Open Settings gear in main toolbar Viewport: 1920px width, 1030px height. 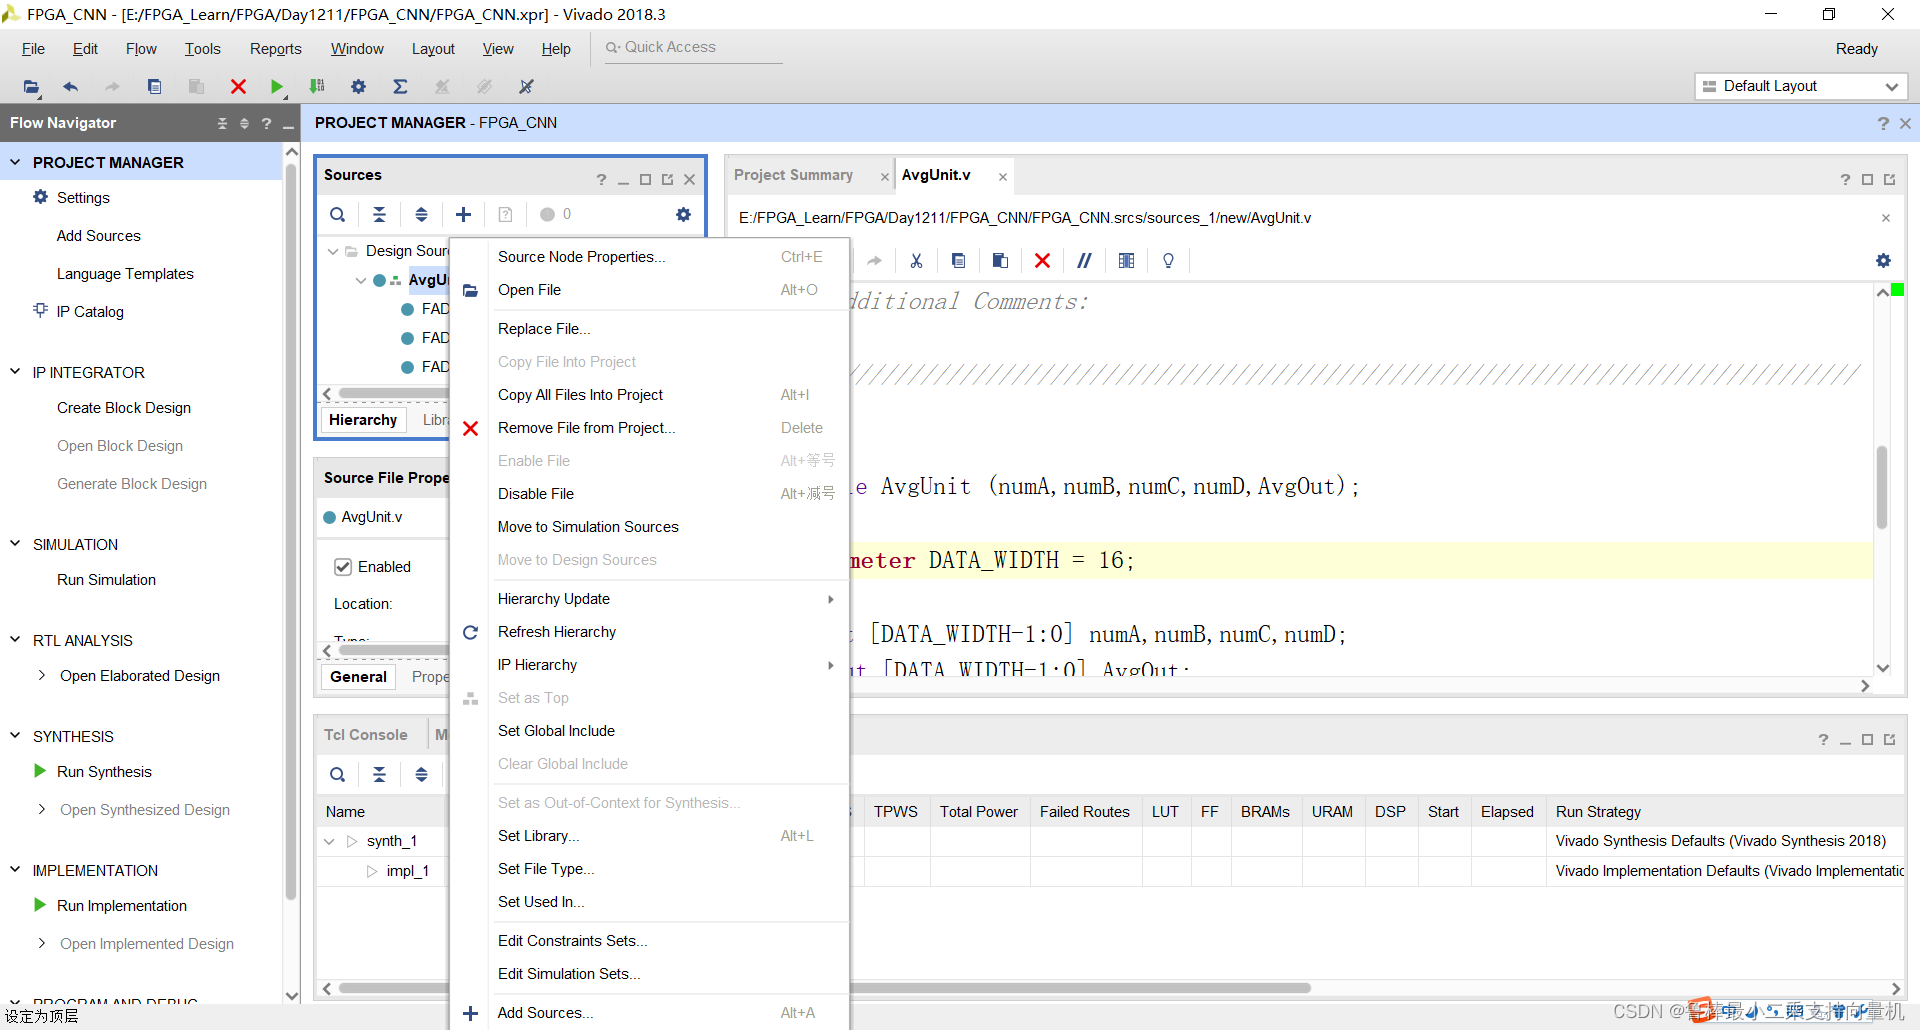[x=358, y=87]
